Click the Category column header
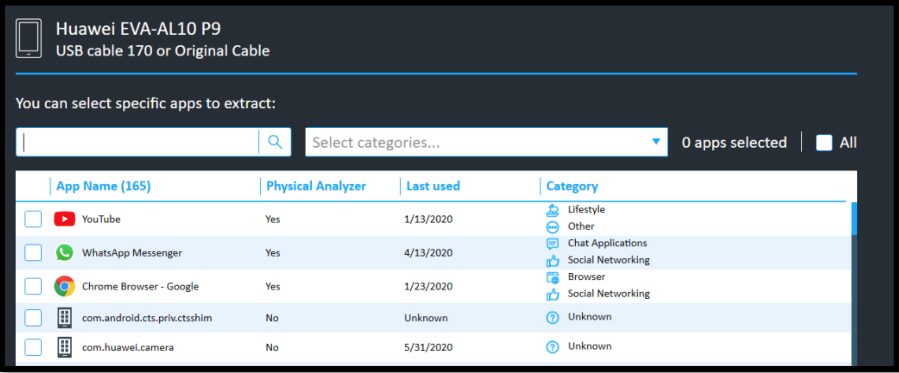This screenshot has width=899, height=373. pyautogui.click(x=572, y=186)
